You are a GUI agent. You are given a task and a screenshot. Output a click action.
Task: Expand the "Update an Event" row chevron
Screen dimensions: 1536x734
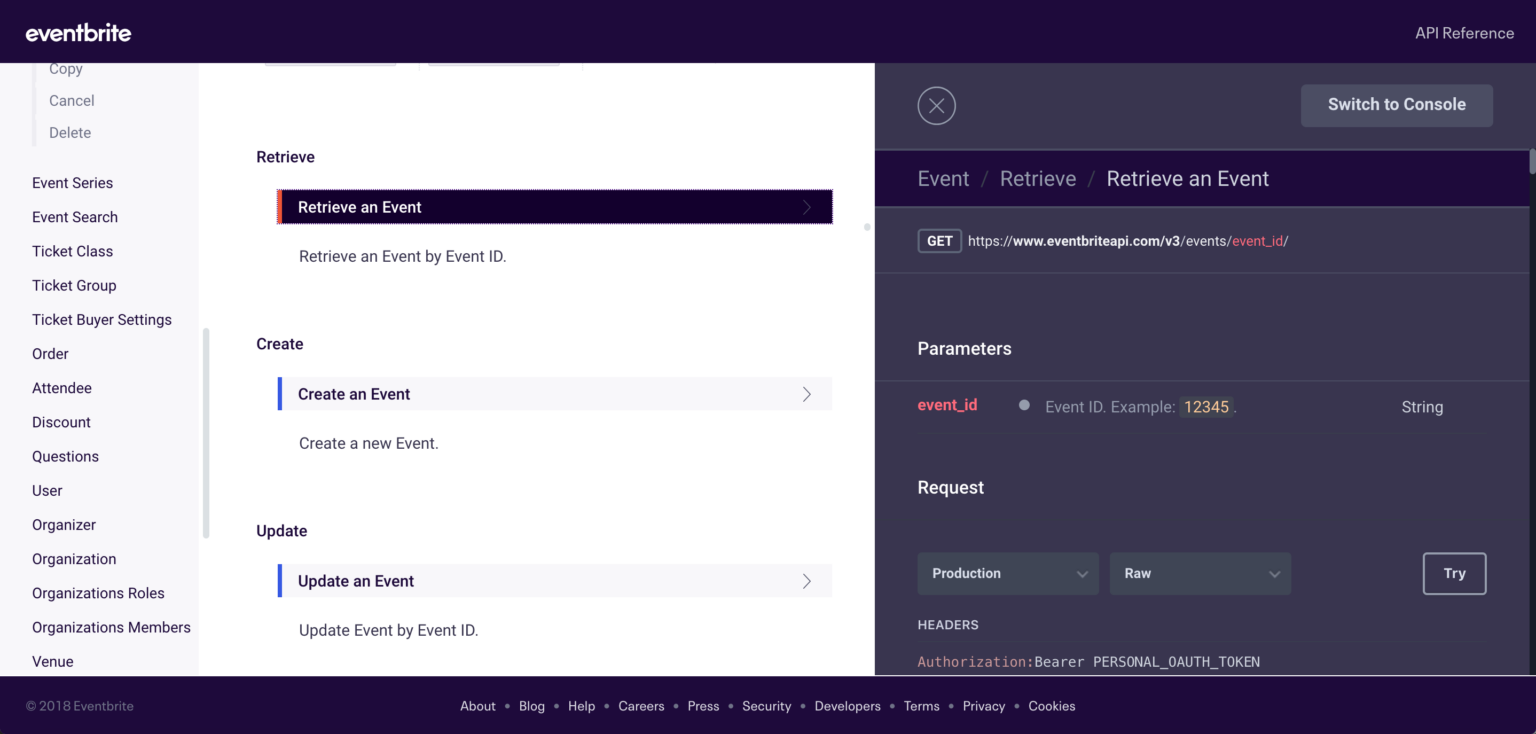[x=807, y=580]
